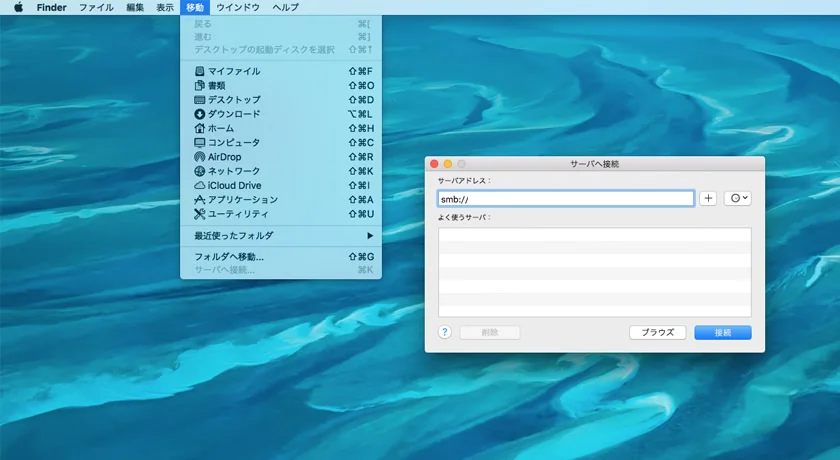
Task: Click the アプリケーション icon
Action: pos(199,200)
